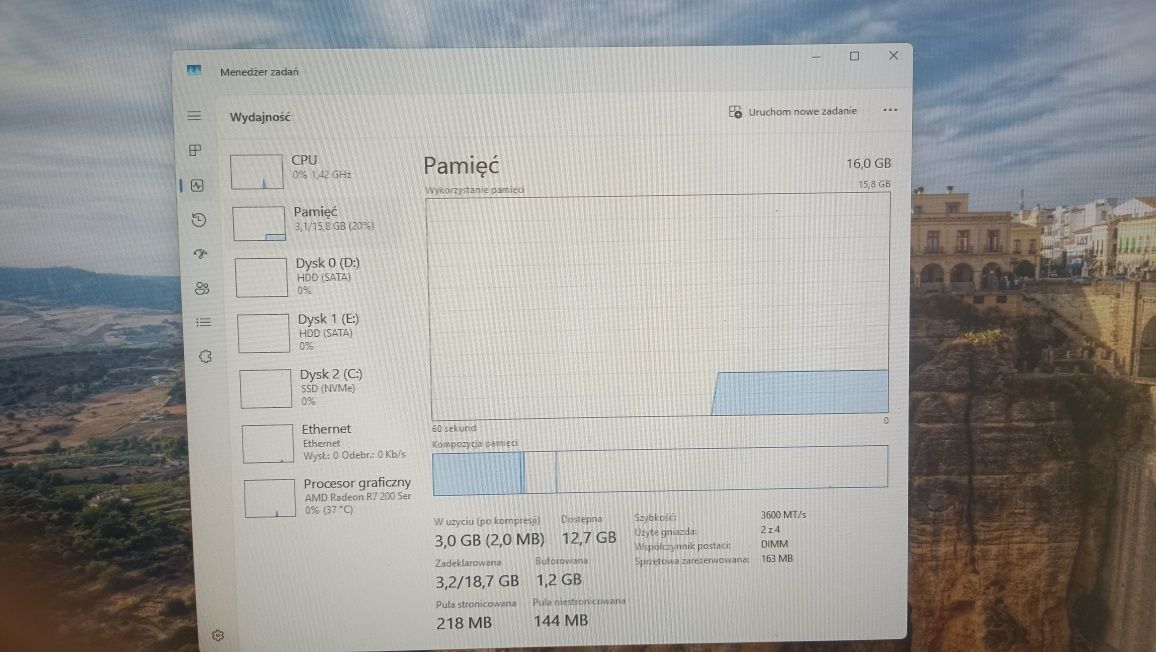Click the Task Manager app icon in title bar
Screen dimensions: 1156x652
pos(194,70)
